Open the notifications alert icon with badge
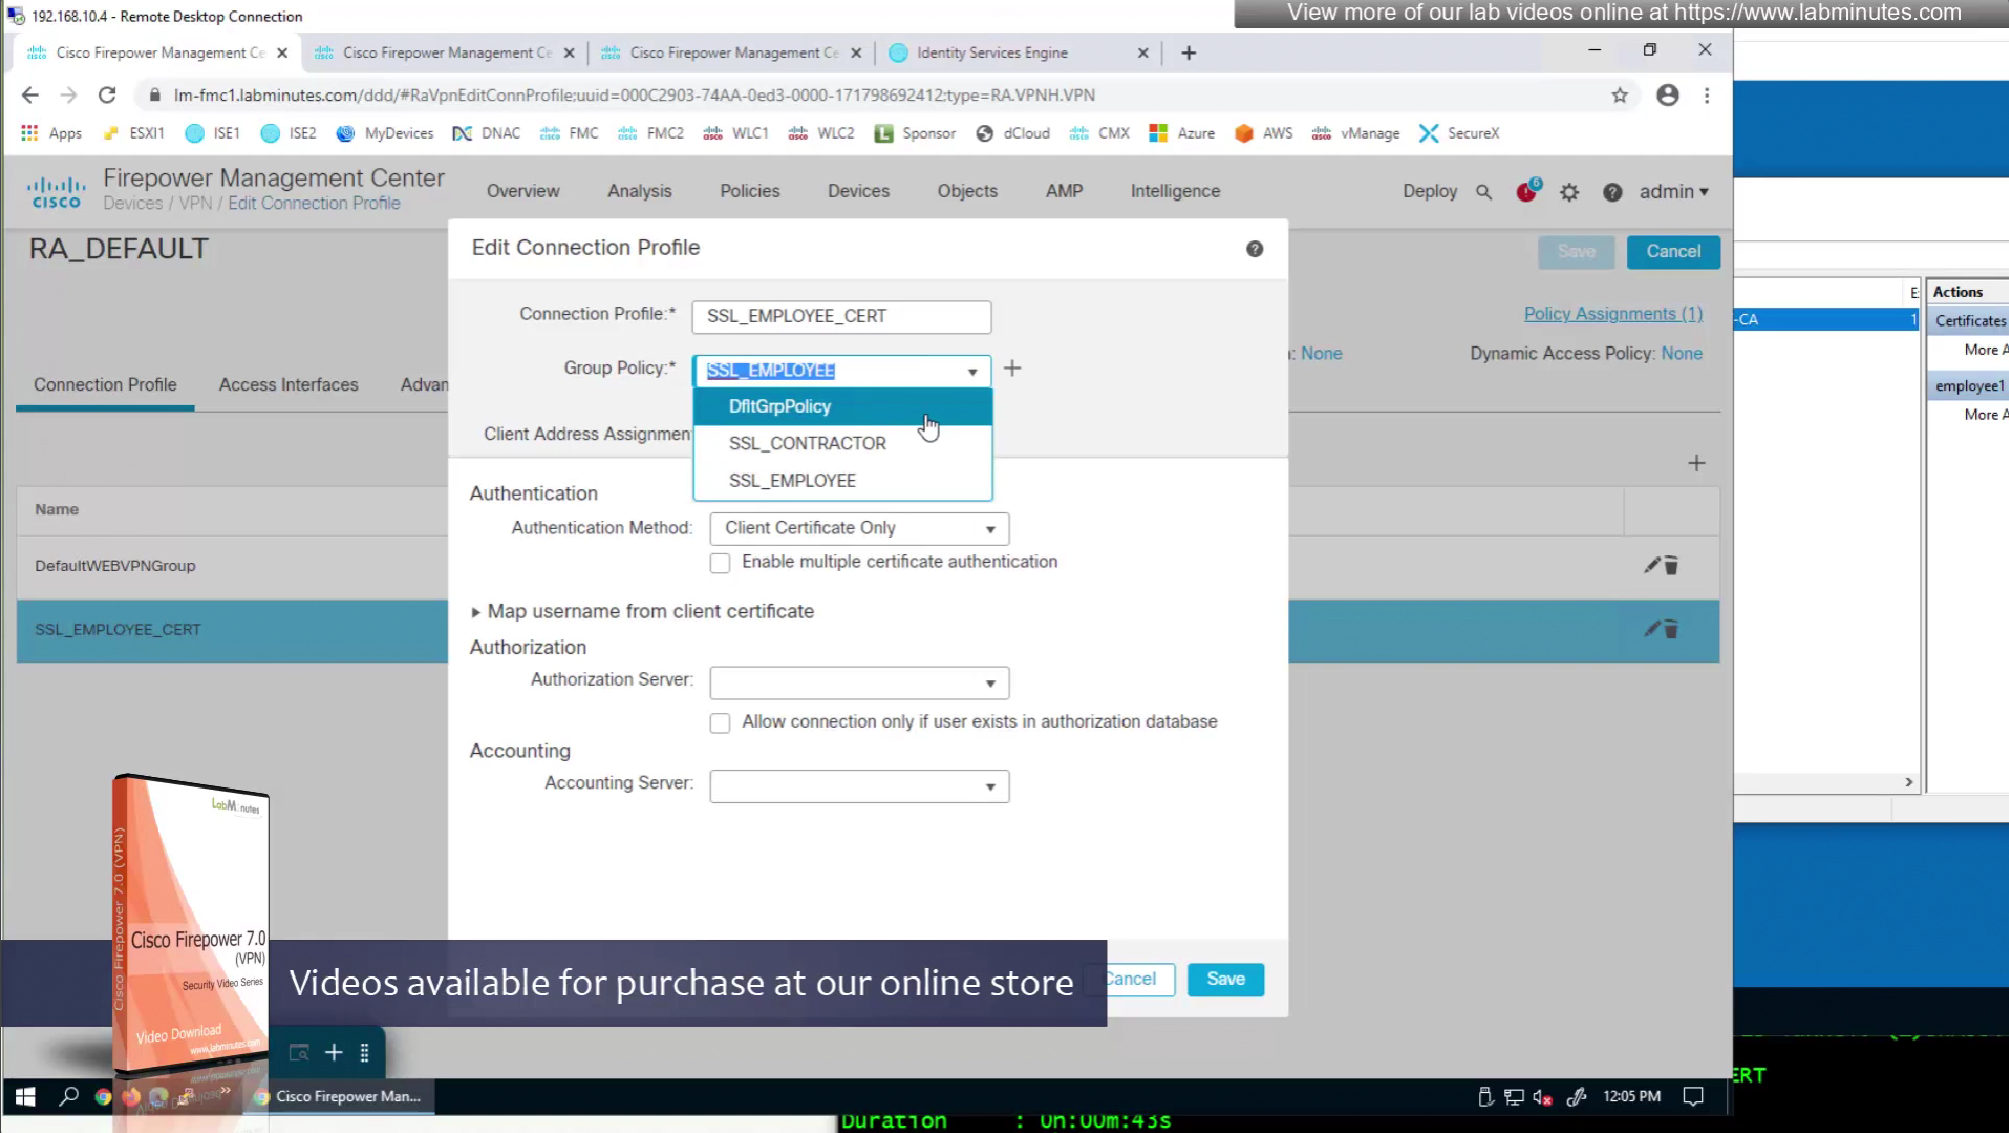 (1526, 192)
